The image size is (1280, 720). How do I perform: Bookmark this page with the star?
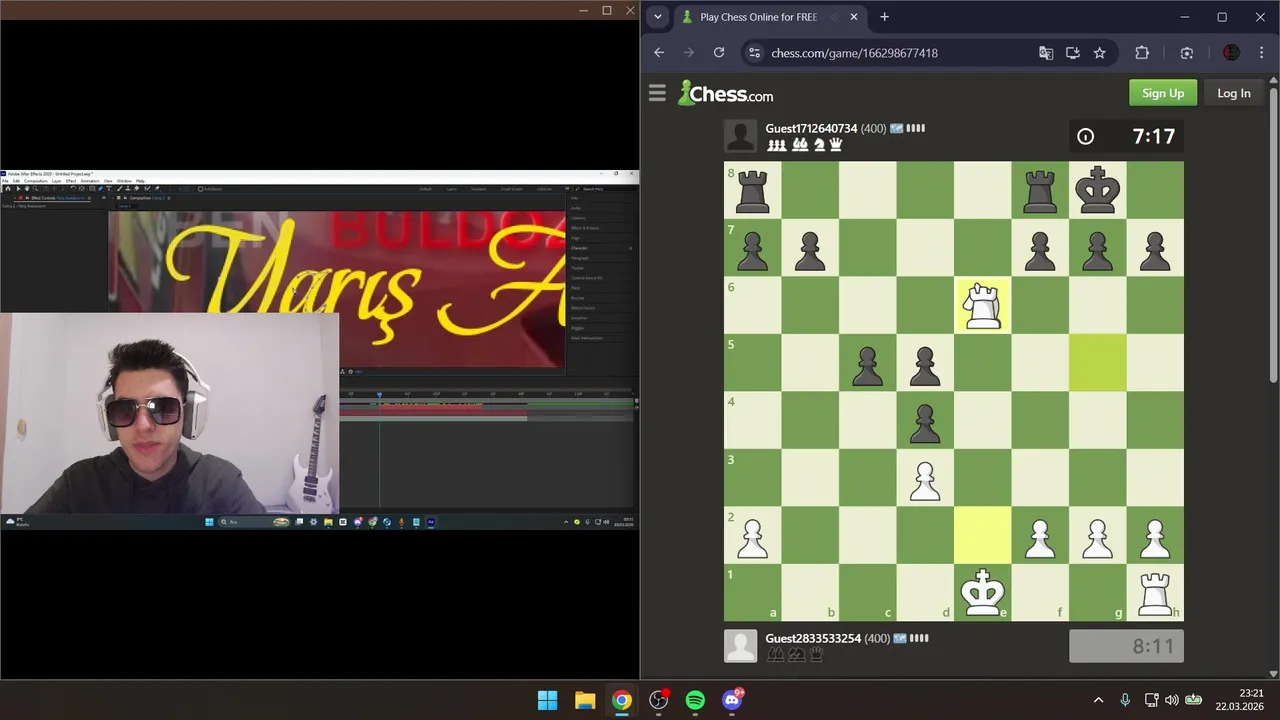pos(1100,53)
